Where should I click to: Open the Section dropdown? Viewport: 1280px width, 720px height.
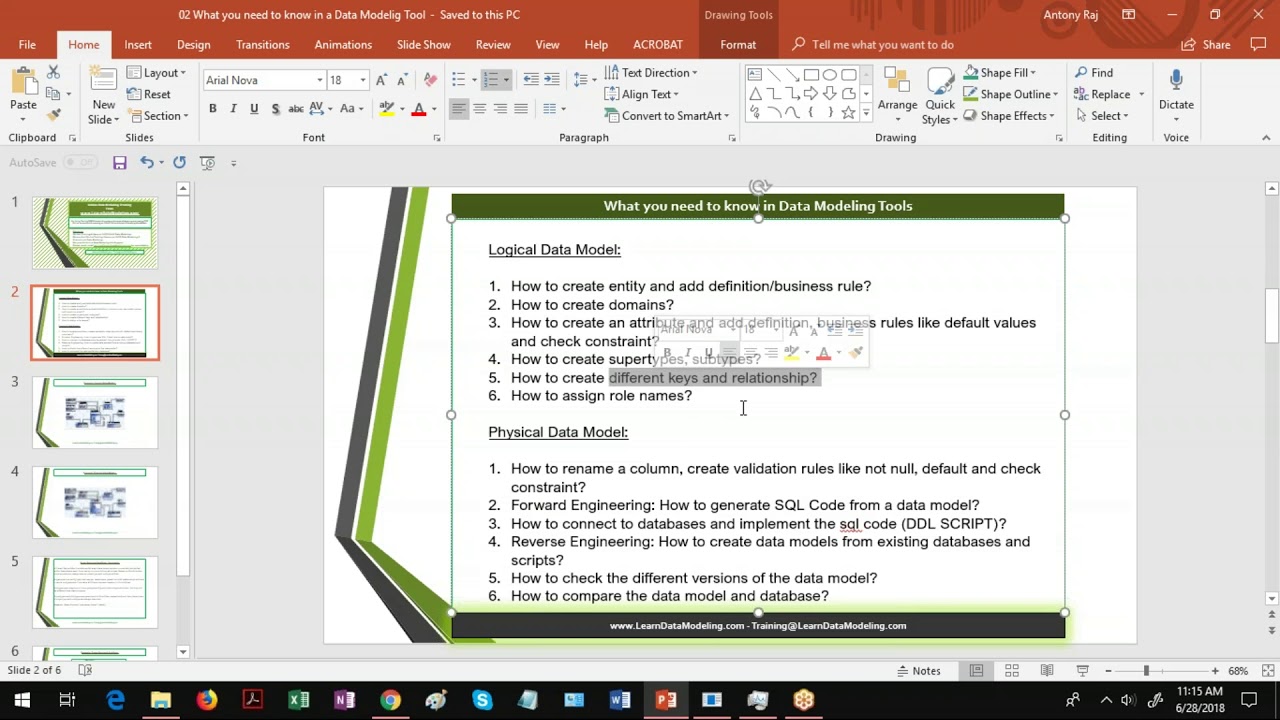coord(158,116)
